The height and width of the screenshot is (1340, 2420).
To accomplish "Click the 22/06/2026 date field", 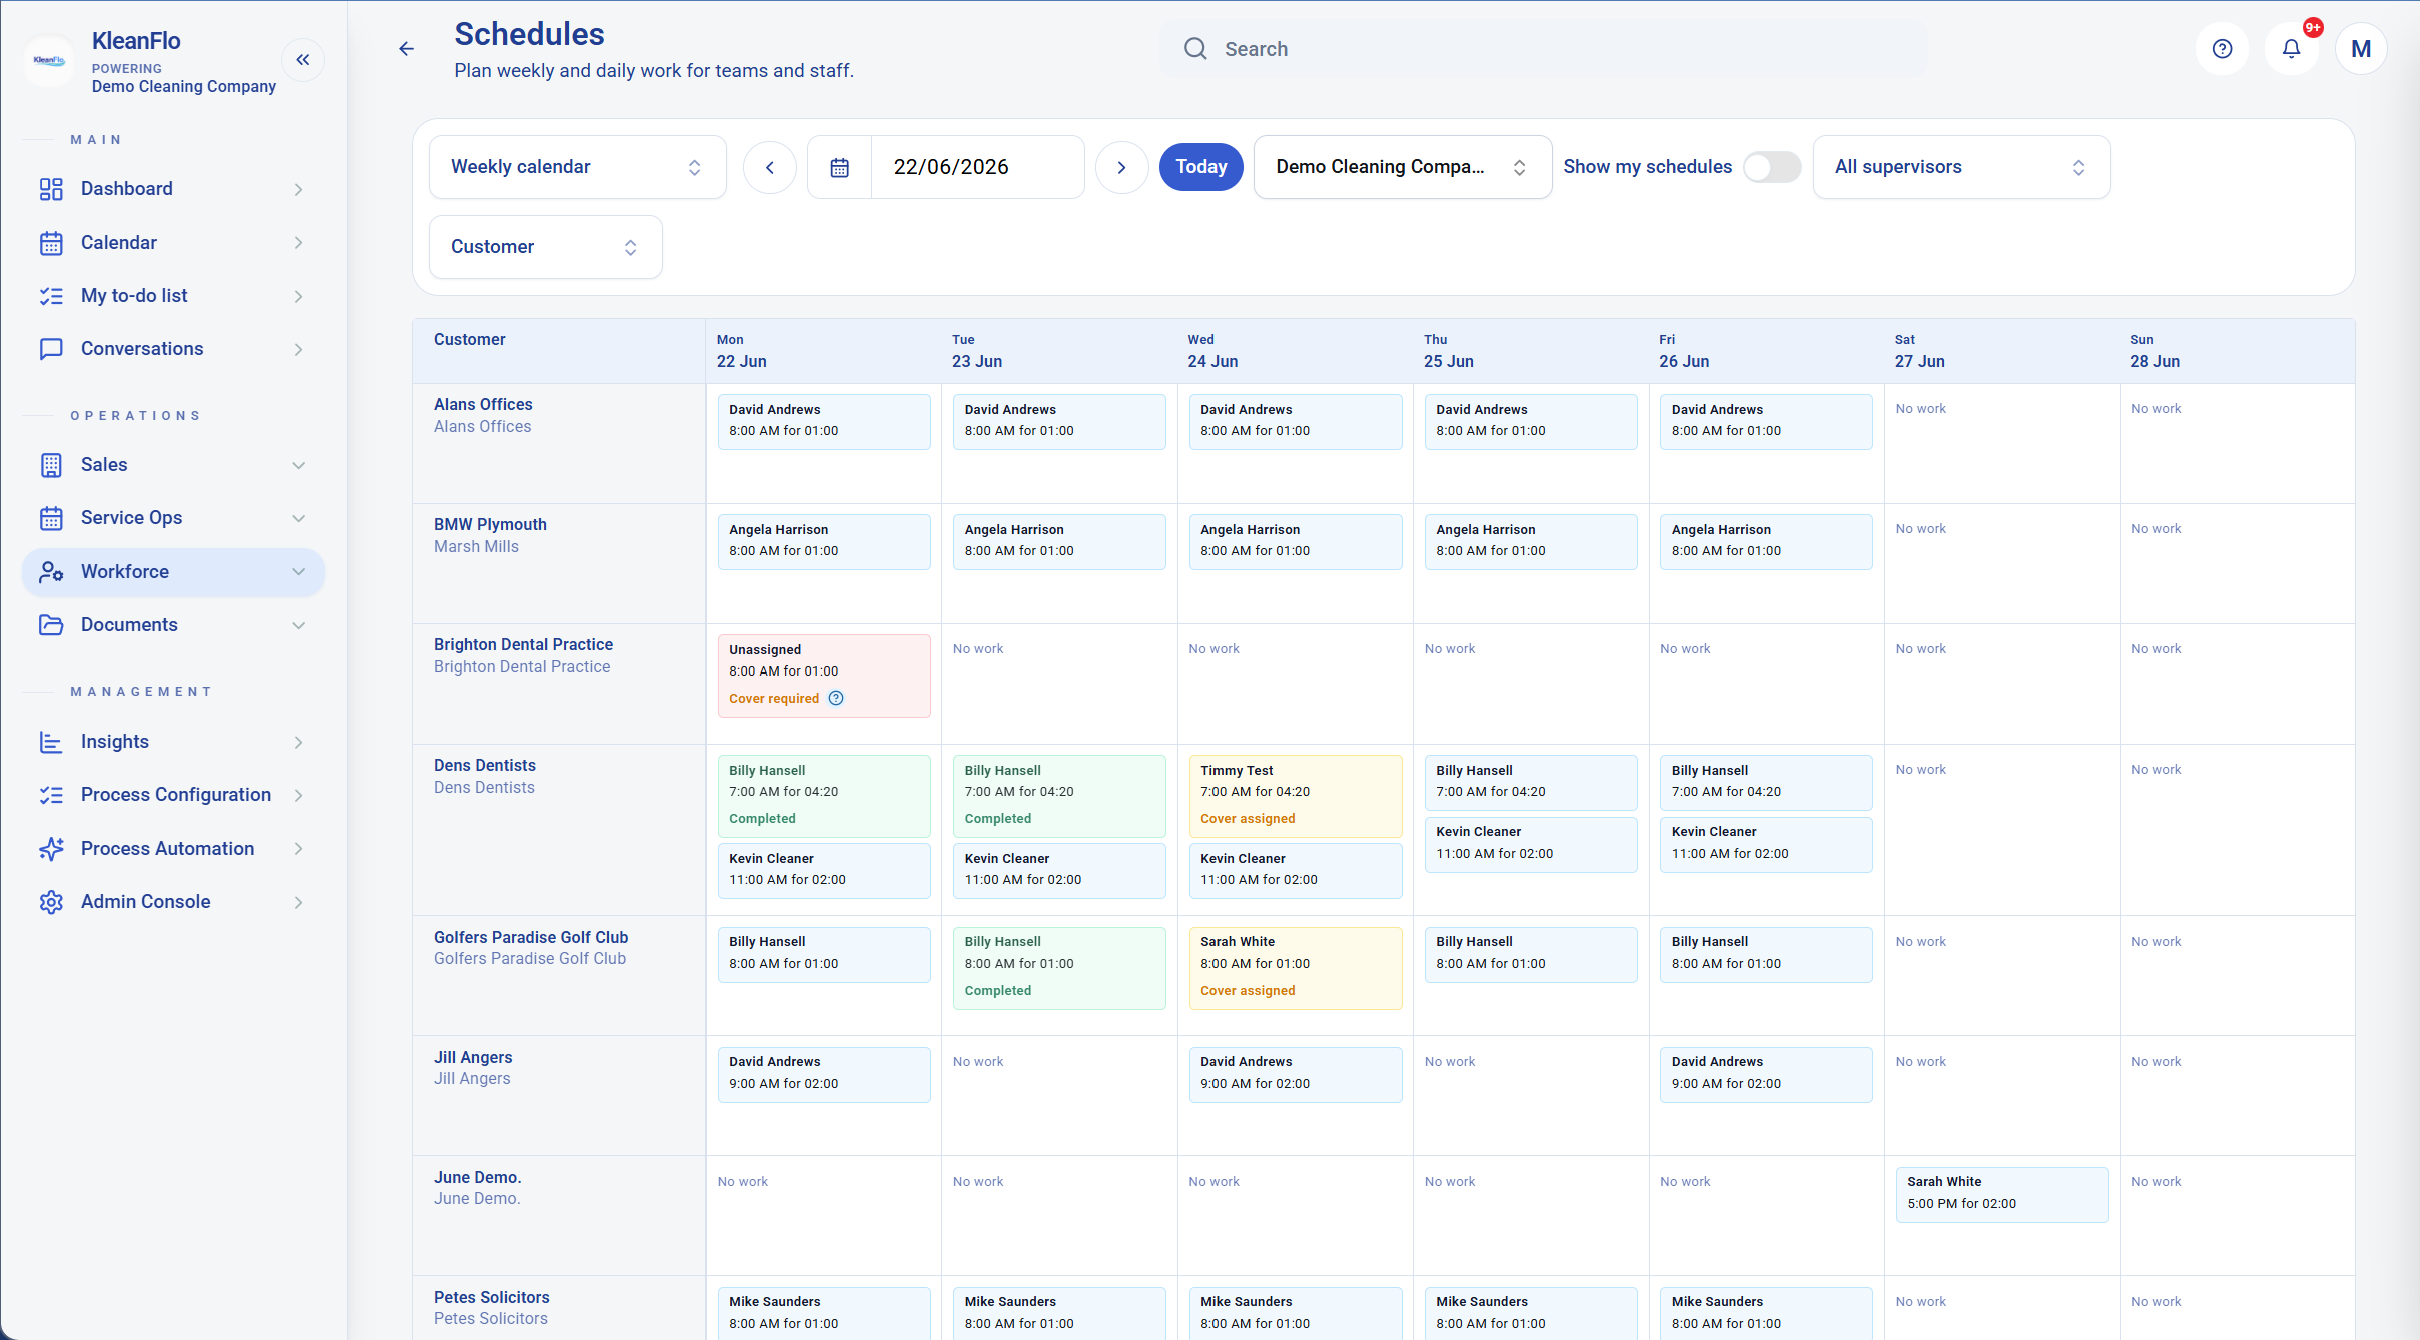I will click(x=977, y=167).
